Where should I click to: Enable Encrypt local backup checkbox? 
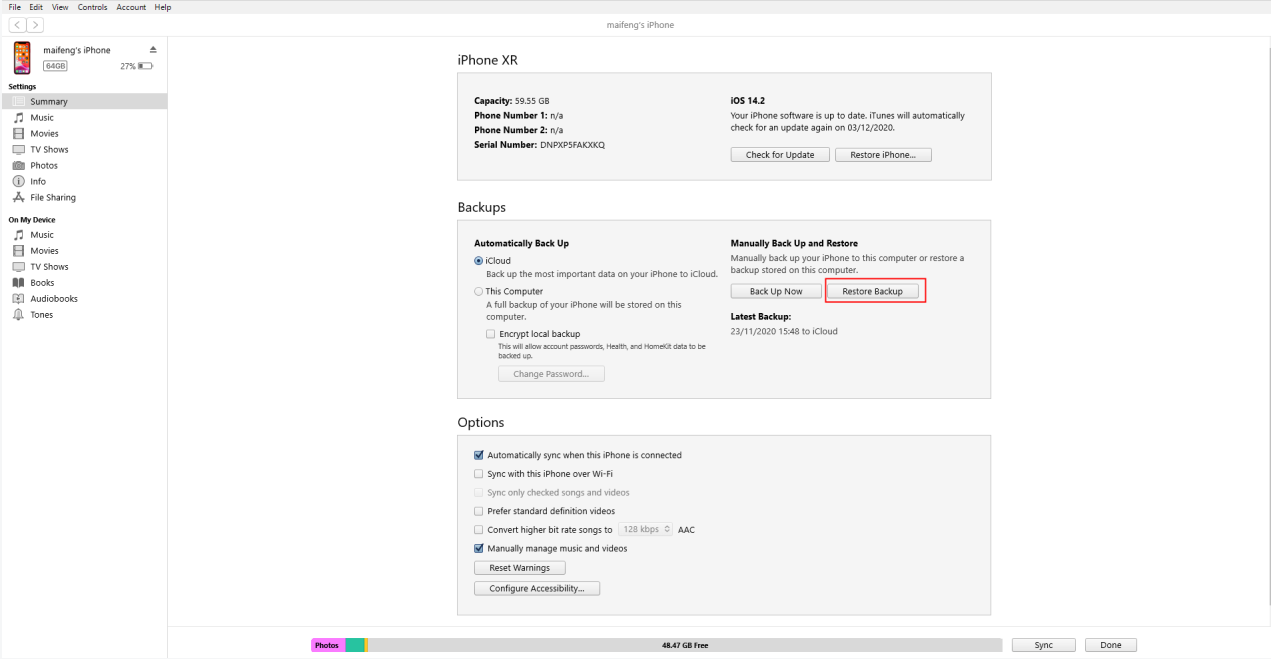[491, 334]
